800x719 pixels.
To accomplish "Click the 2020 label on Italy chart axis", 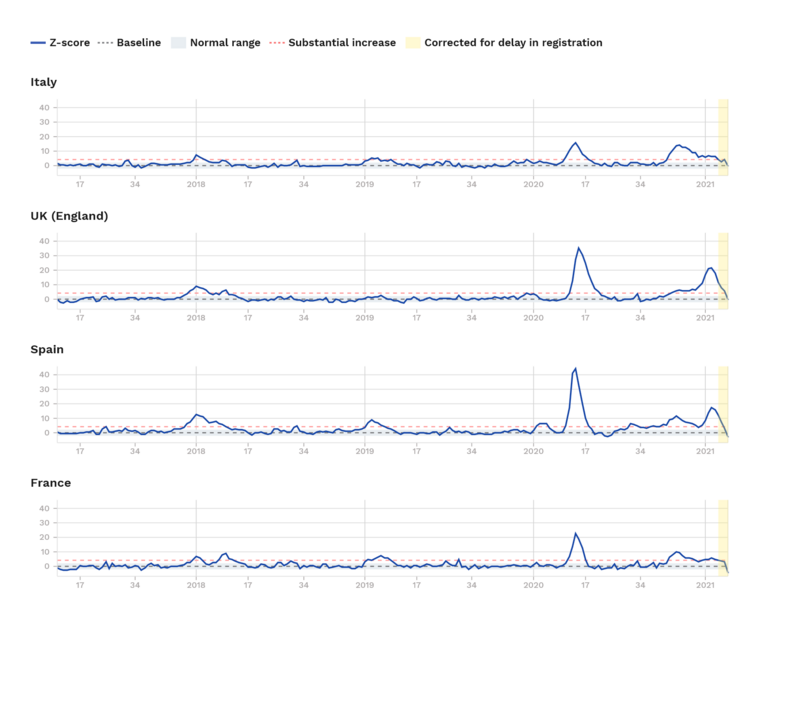I will click(x=534, y=184).
